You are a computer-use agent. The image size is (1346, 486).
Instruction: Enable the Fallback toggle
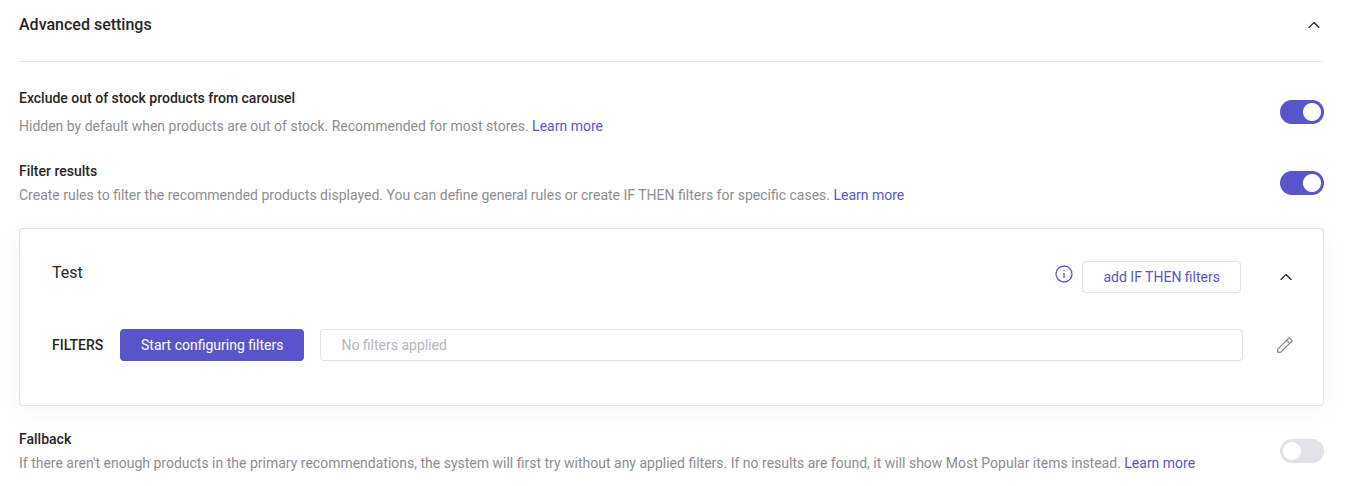pyautogui.click(x=1301, y=451)
